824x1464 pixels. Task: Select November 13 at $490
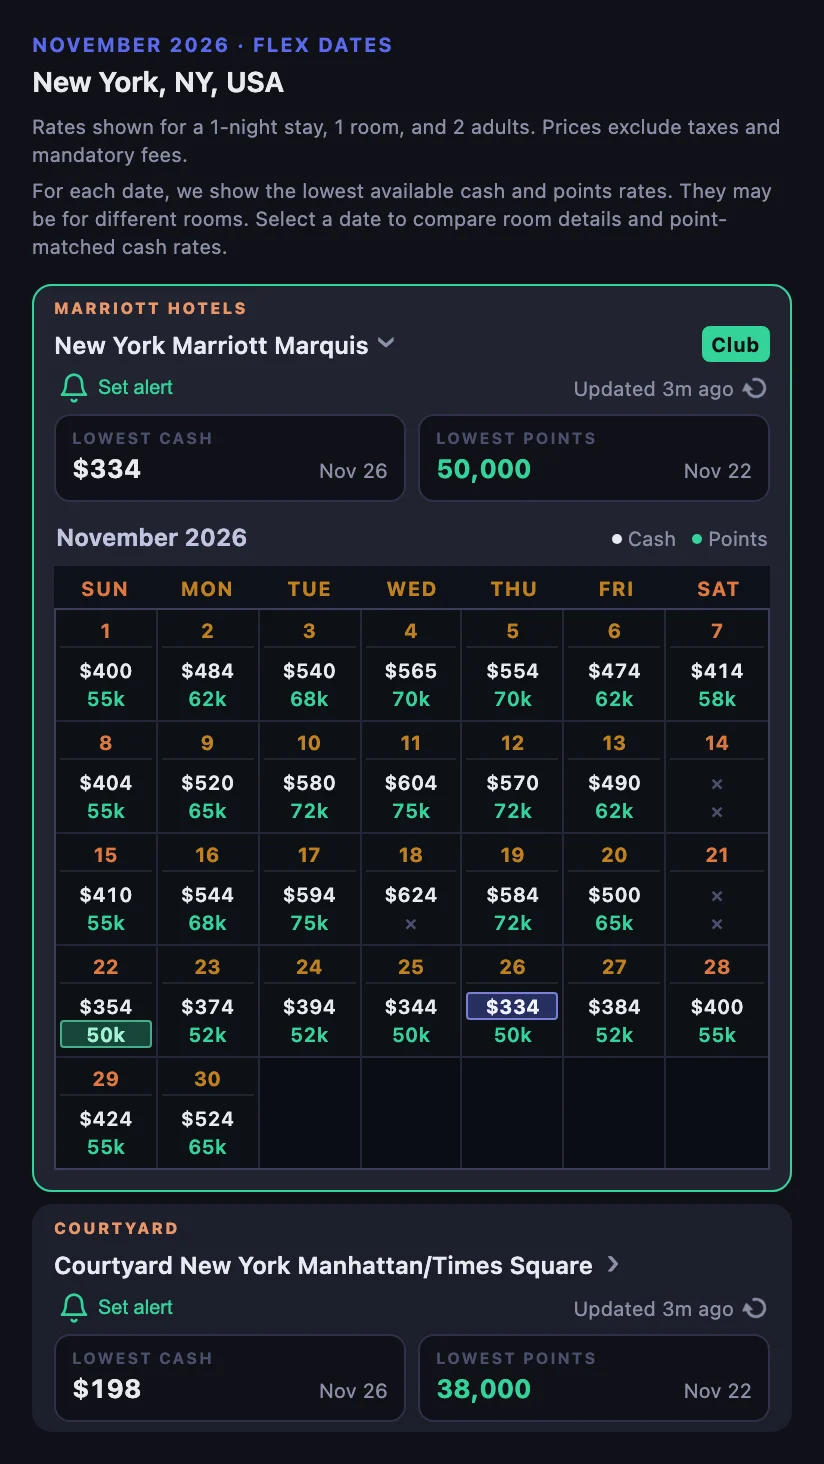click(615, 777)
